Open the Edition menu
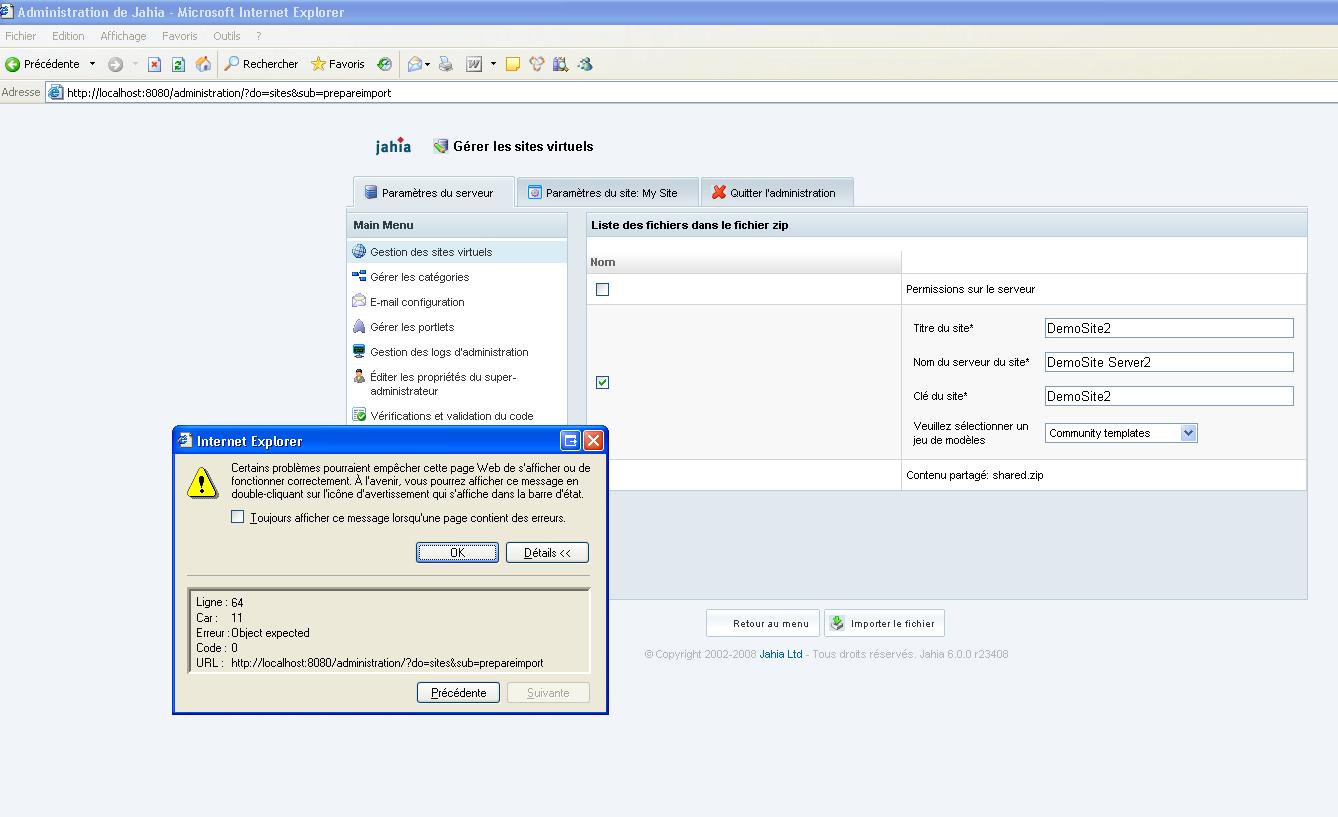1338x817 pixels. tap(68, 36)
